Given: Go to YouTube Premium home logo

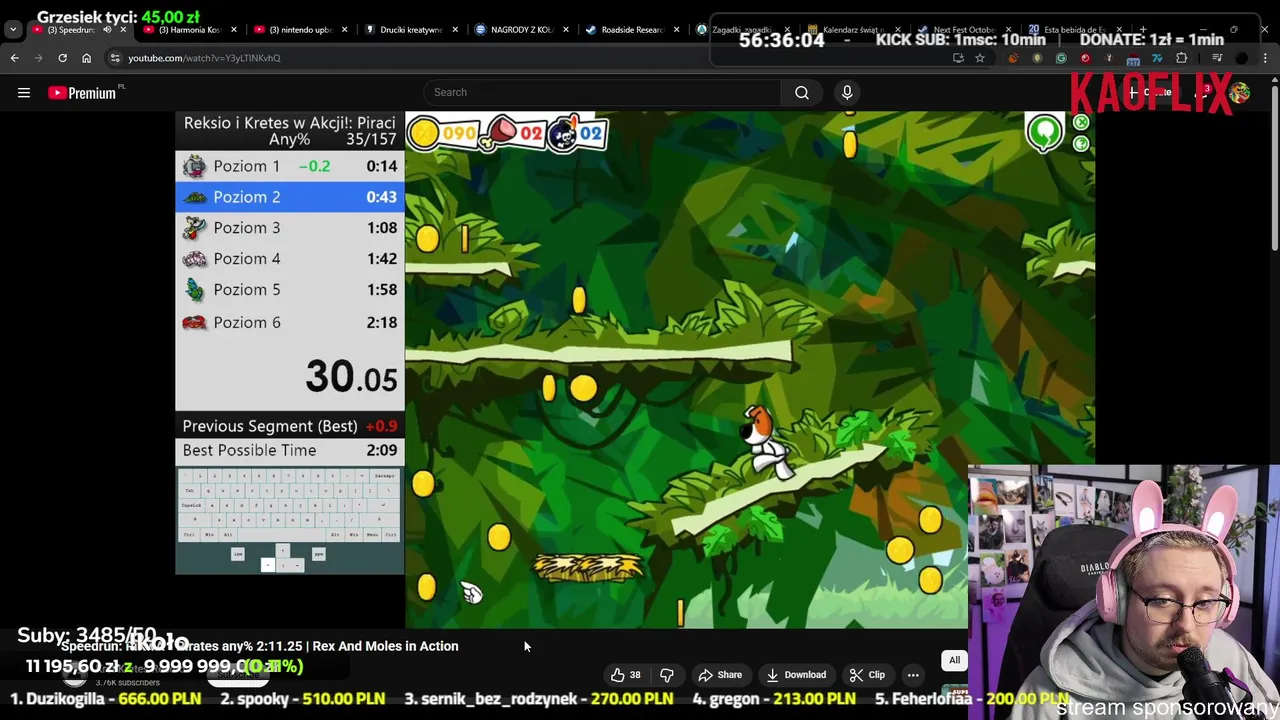Looking at the screenshot, I should [x=83, y=93].
